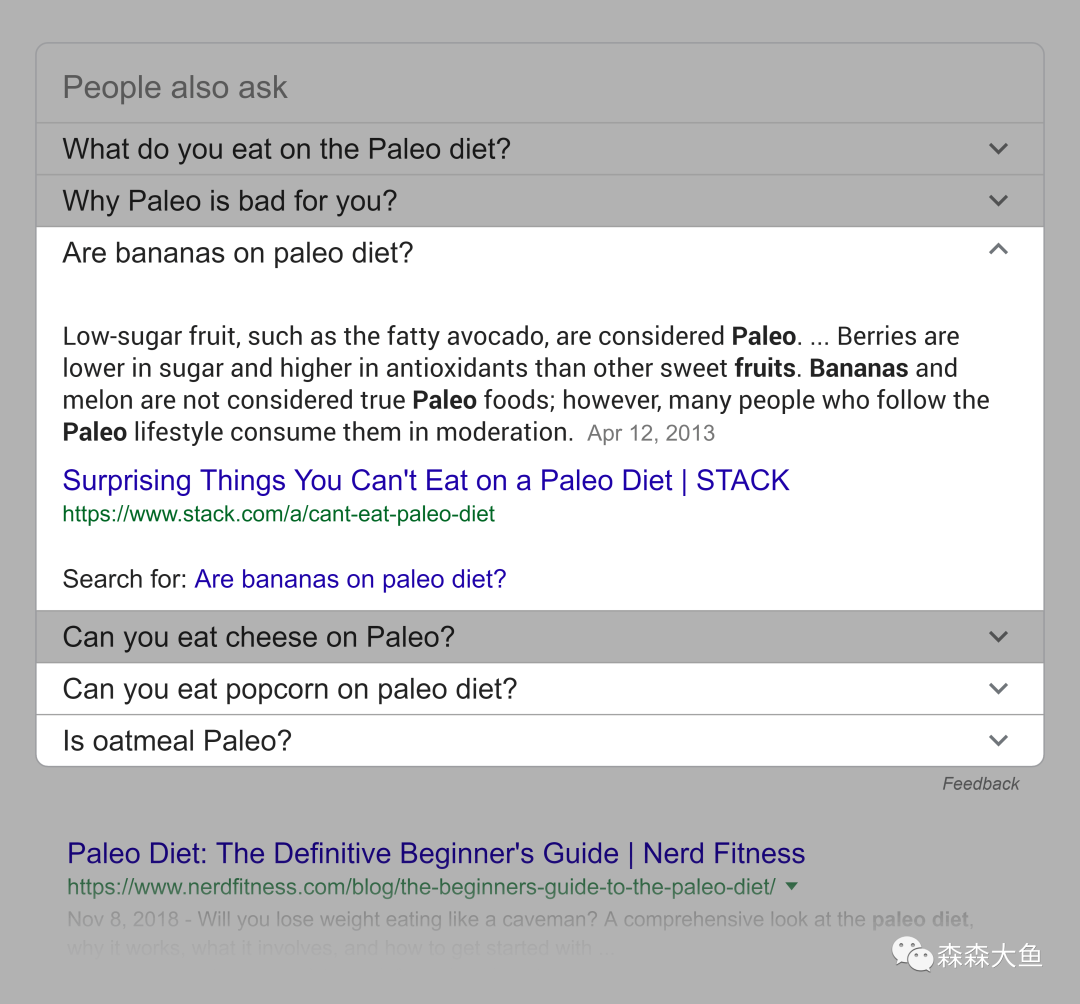This screenshot has height=1004, width=1080.
Task: Click the stack.com green URL
Action: [278, 514]
